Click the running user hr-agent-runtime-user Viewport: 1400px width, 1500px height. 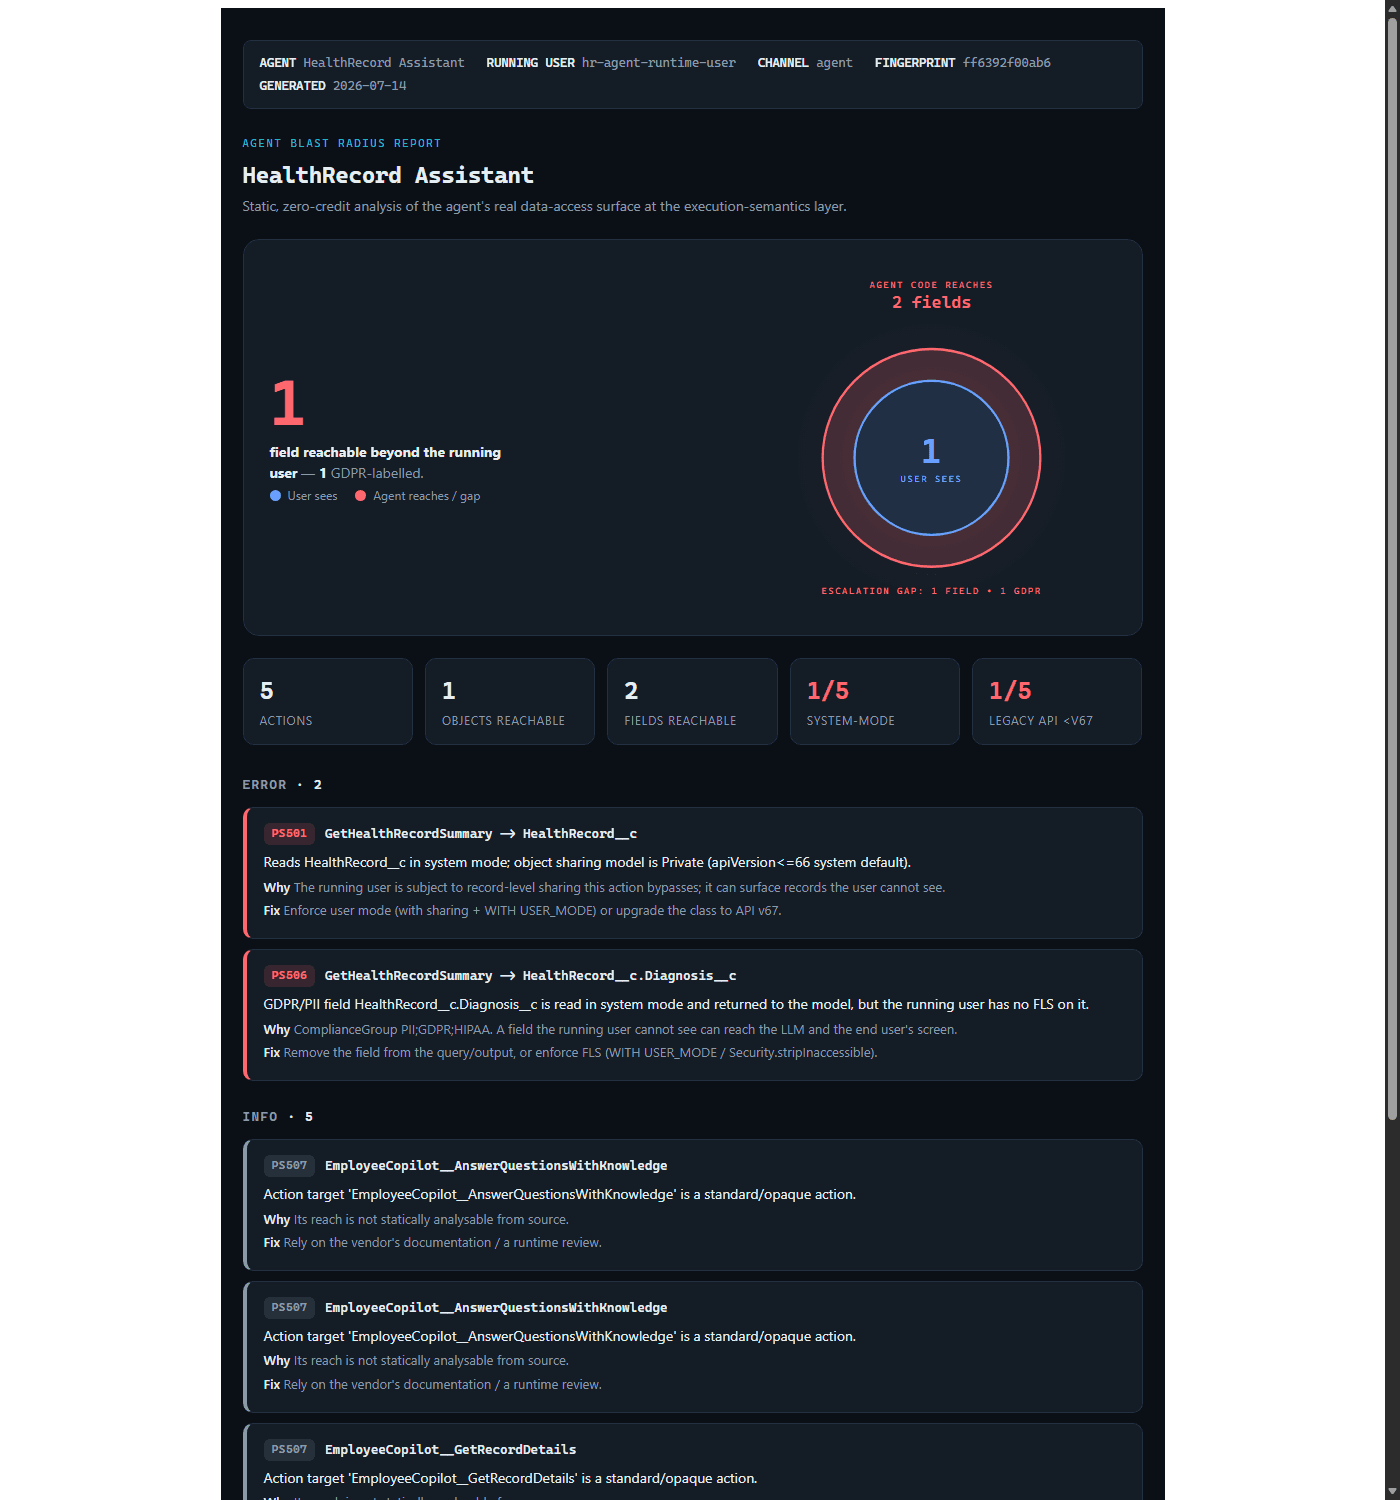pyautogui.click(x=658, y=62)
